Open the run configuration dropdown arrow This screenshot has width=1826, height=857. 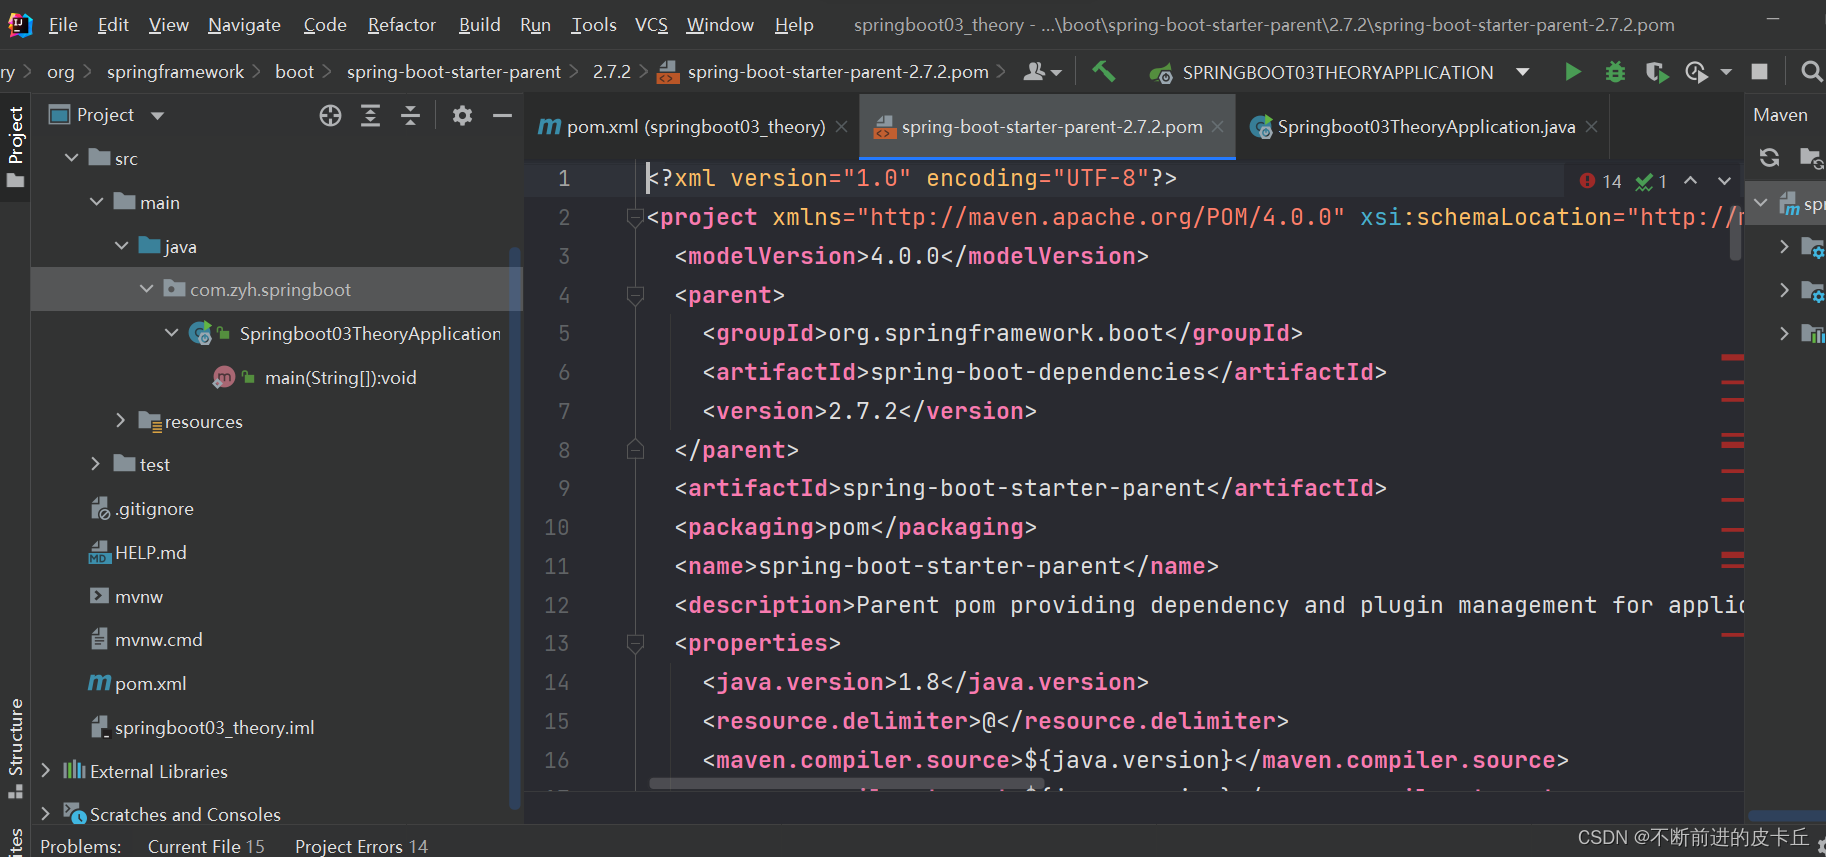click(x=1522, y=72)
